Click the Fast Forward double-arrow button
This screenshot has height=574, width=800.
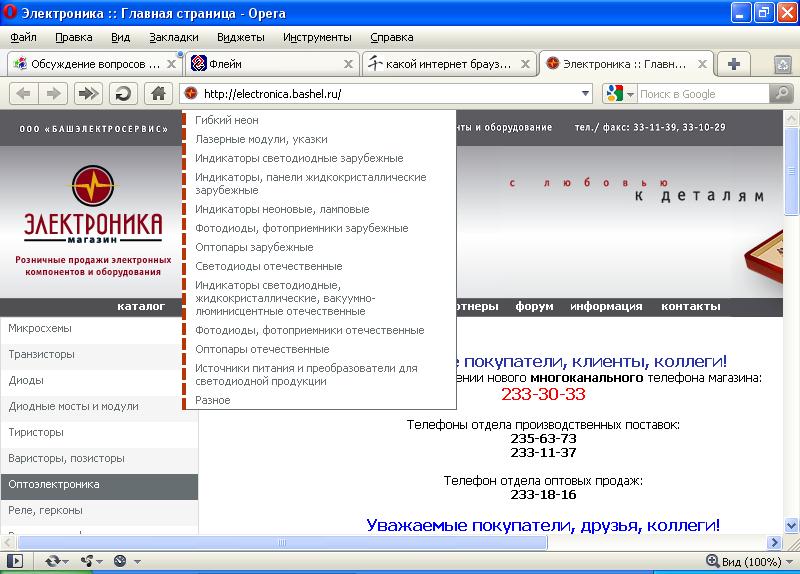(x=88, y=94)
